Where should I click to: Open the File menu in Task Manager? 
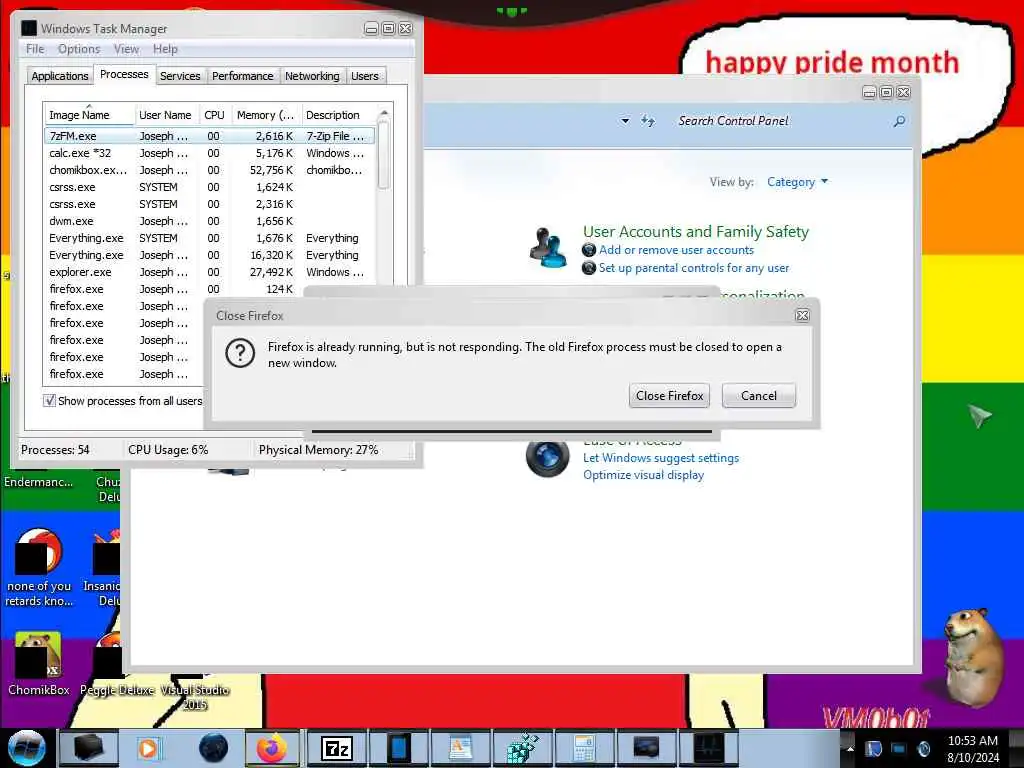coord(35,49)
